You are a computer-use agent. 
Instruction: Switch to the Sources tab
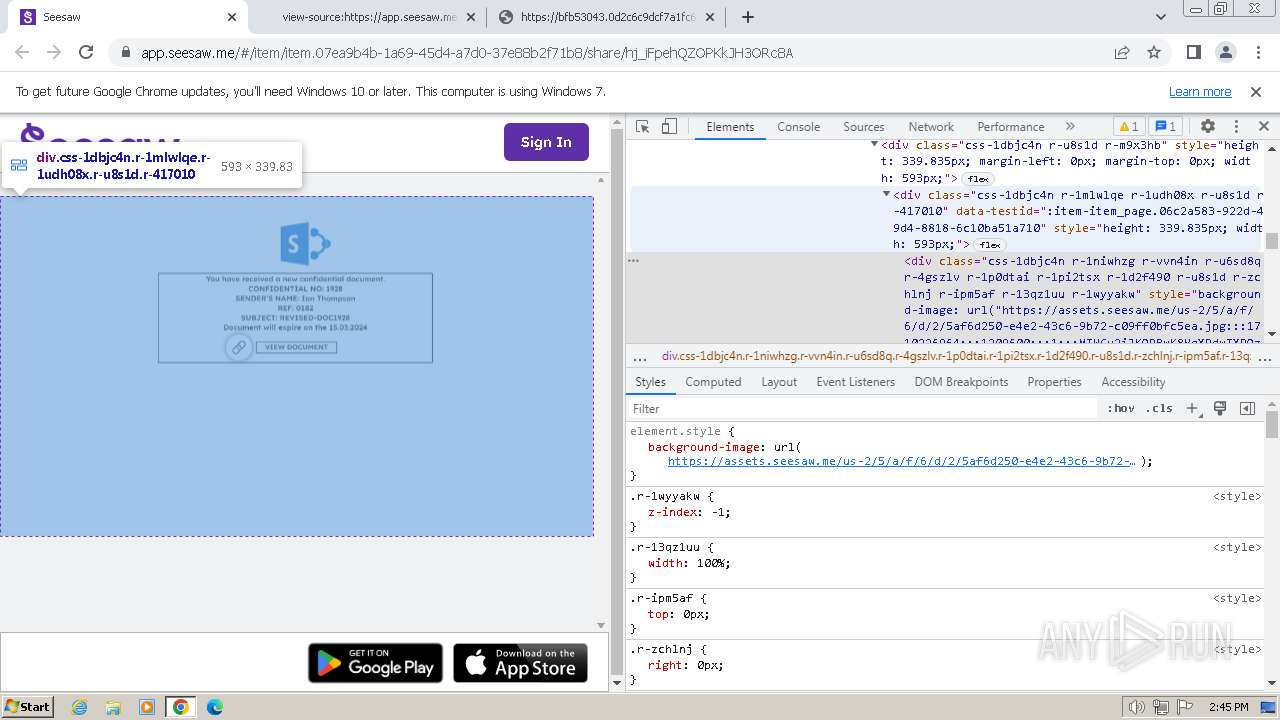pos(863,127)
